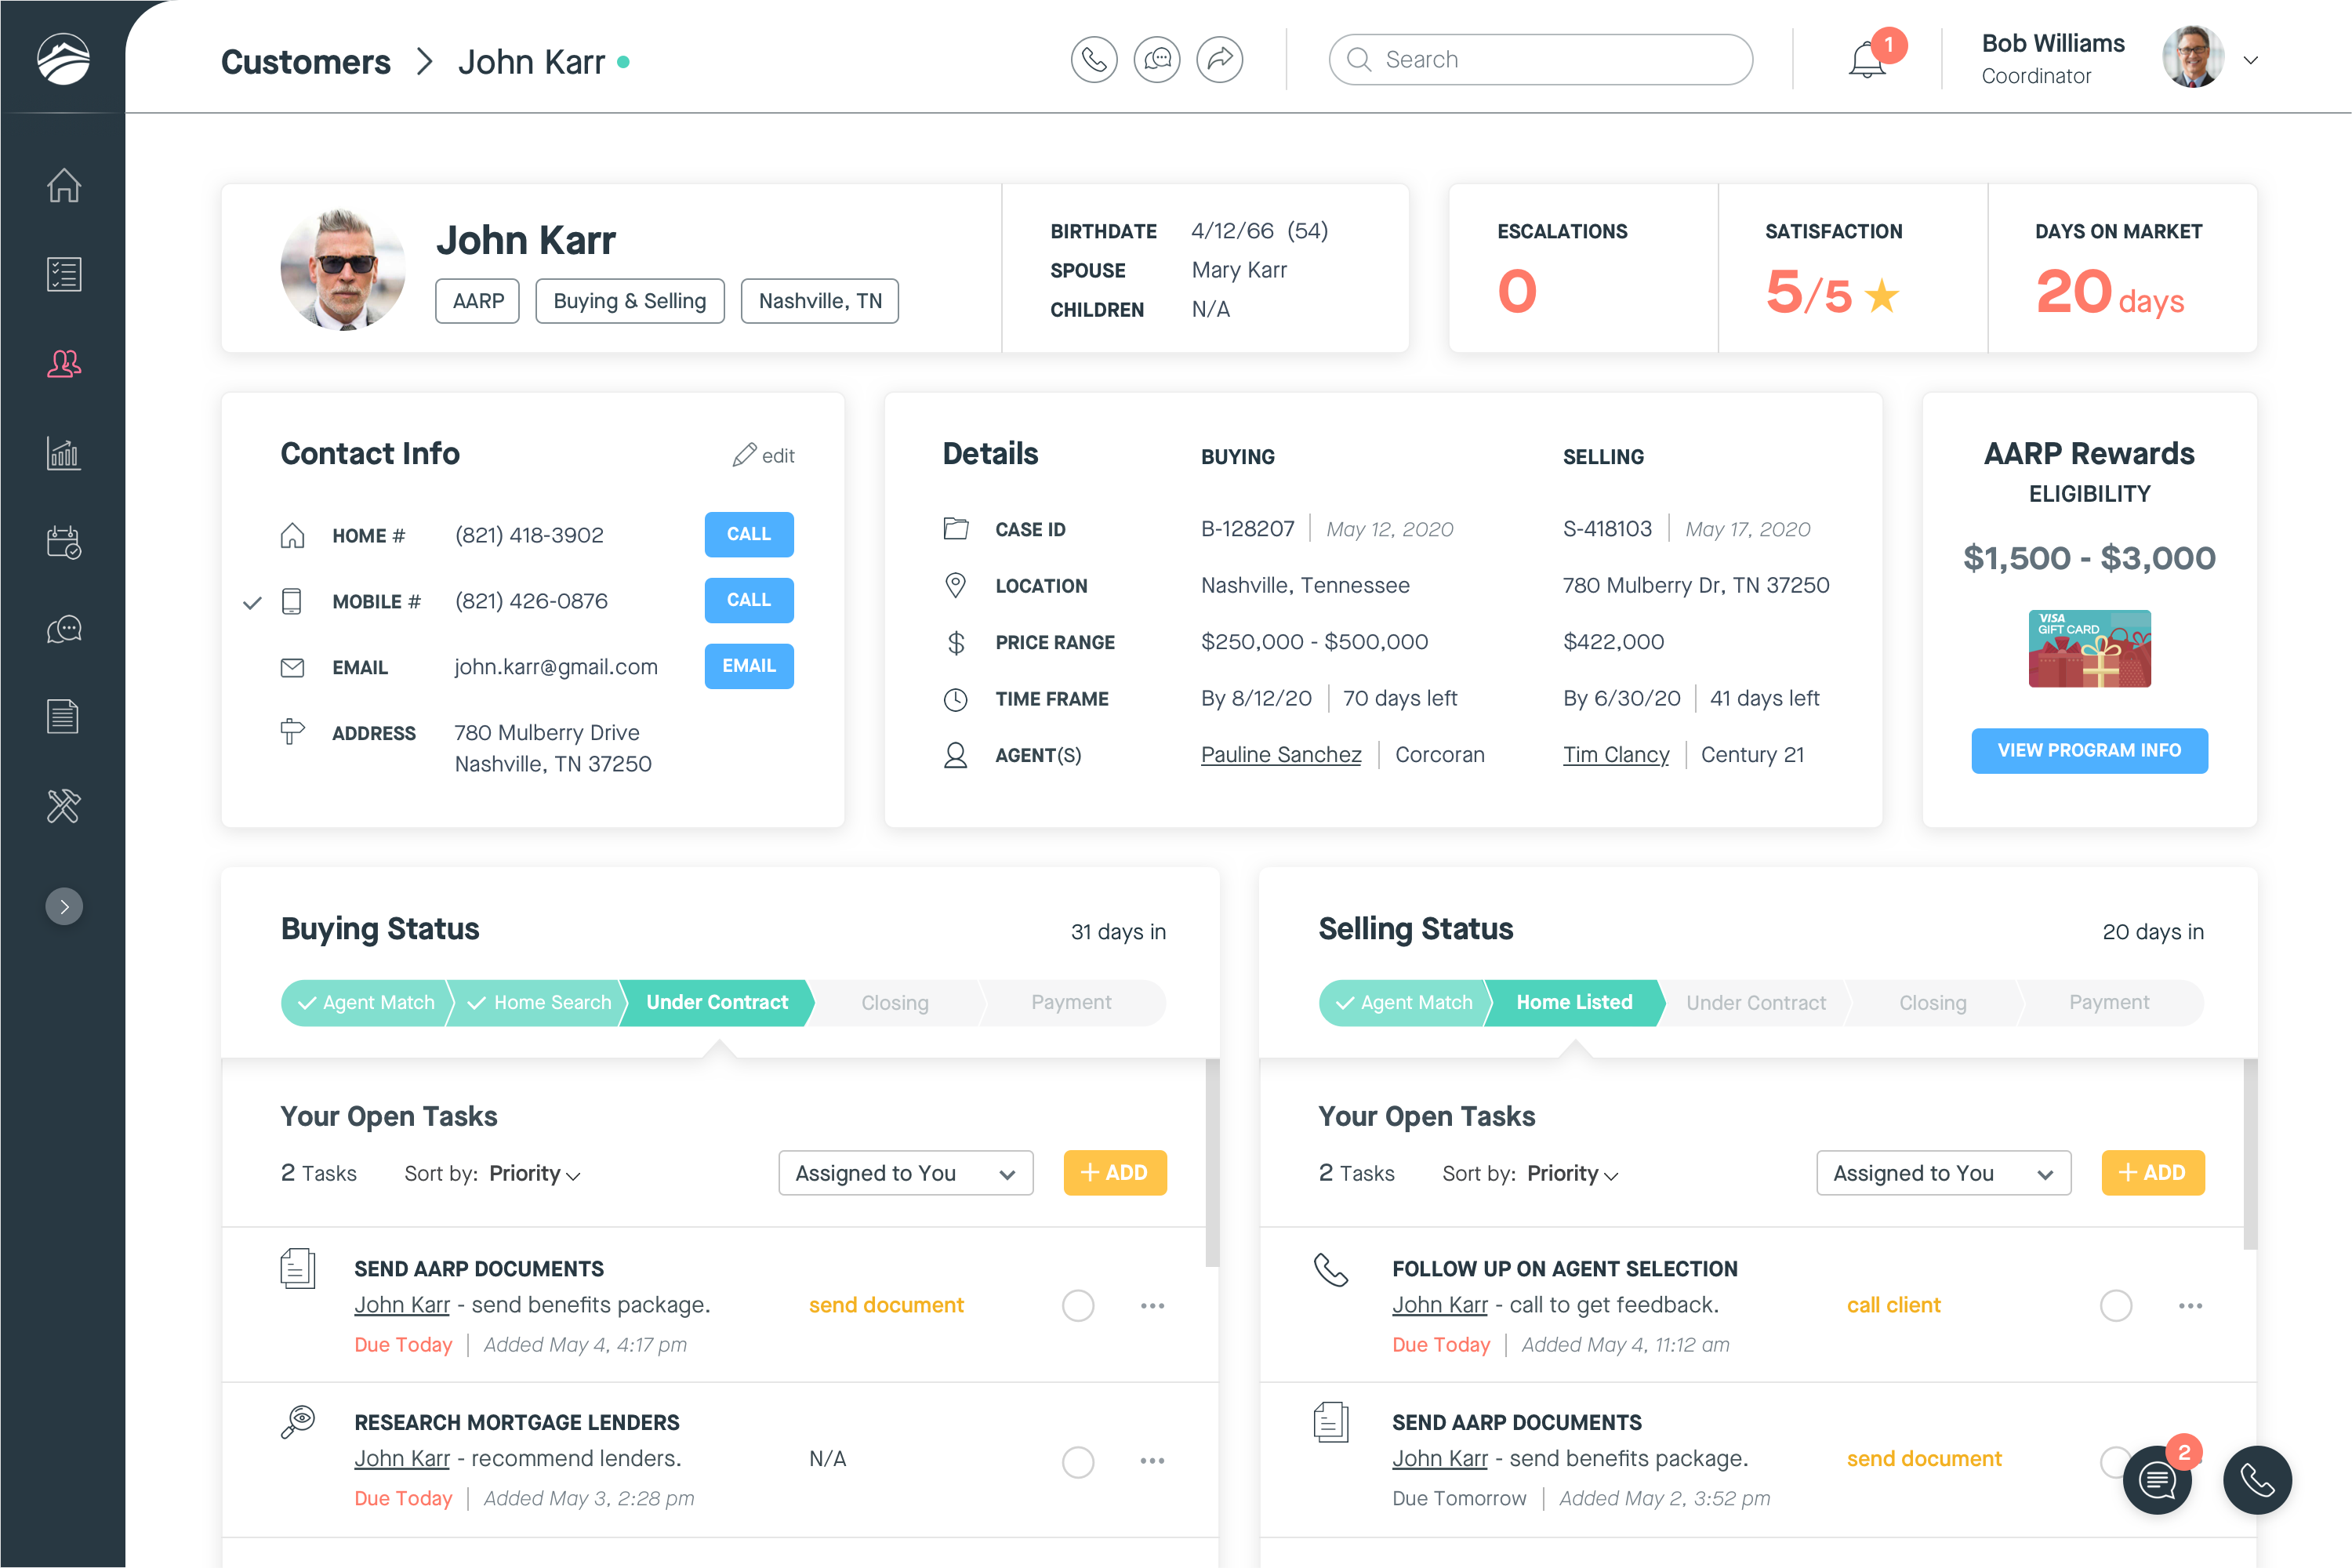Open the task checklist sidebar icon
The height and width of the screenshot is (1568, 2352).
[63, 274]
